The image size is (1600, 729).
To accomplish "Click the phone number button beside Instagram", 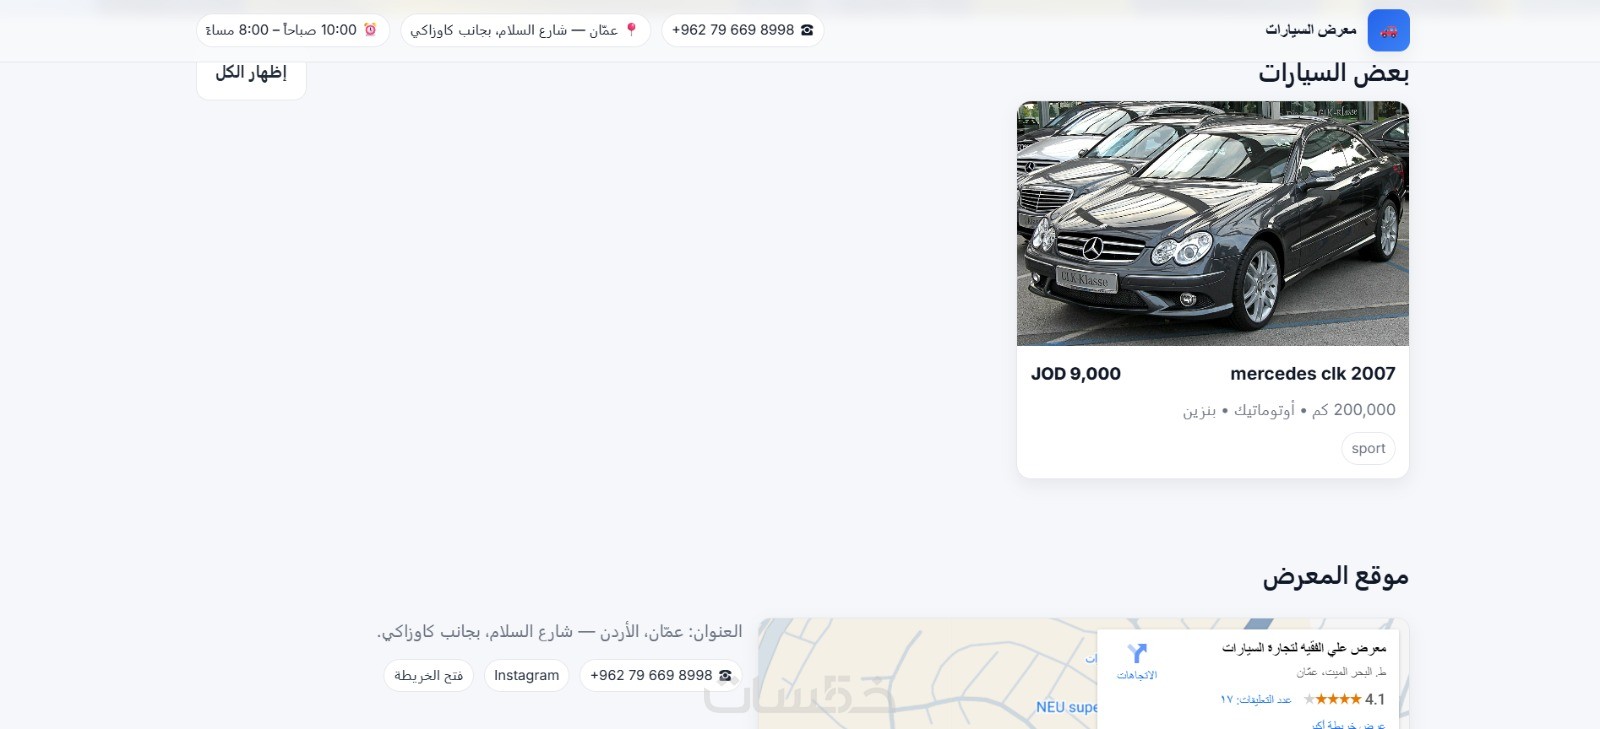I will [x=661, y=675].
